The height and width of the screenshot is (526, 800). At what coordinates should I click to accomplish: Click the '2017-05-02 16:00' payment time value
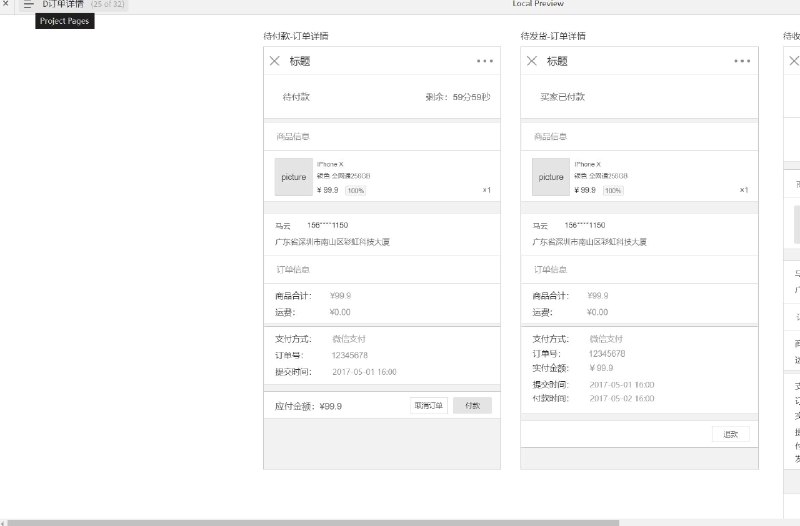pos(621,398)
